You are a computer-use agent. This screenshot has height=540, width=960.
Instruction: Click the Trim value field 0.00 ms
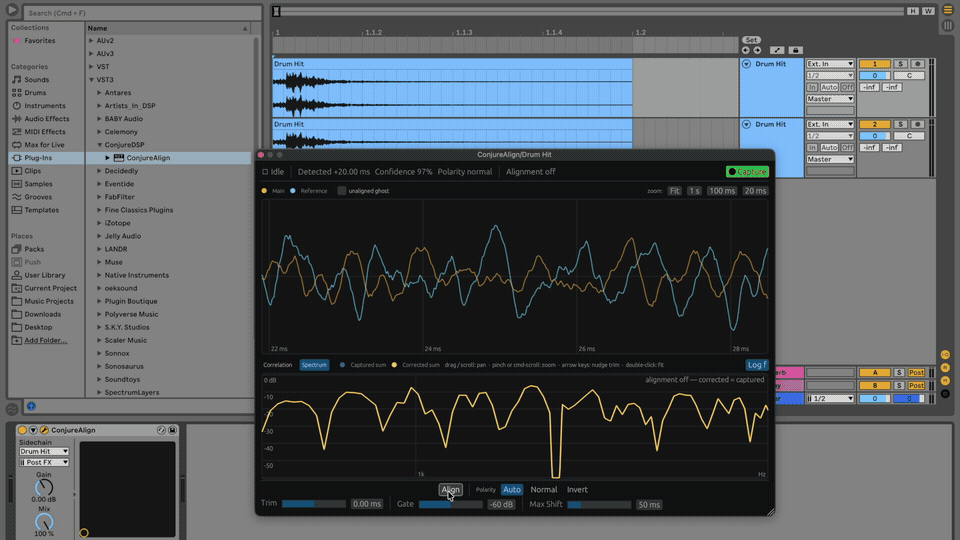[x=367, y=504]
